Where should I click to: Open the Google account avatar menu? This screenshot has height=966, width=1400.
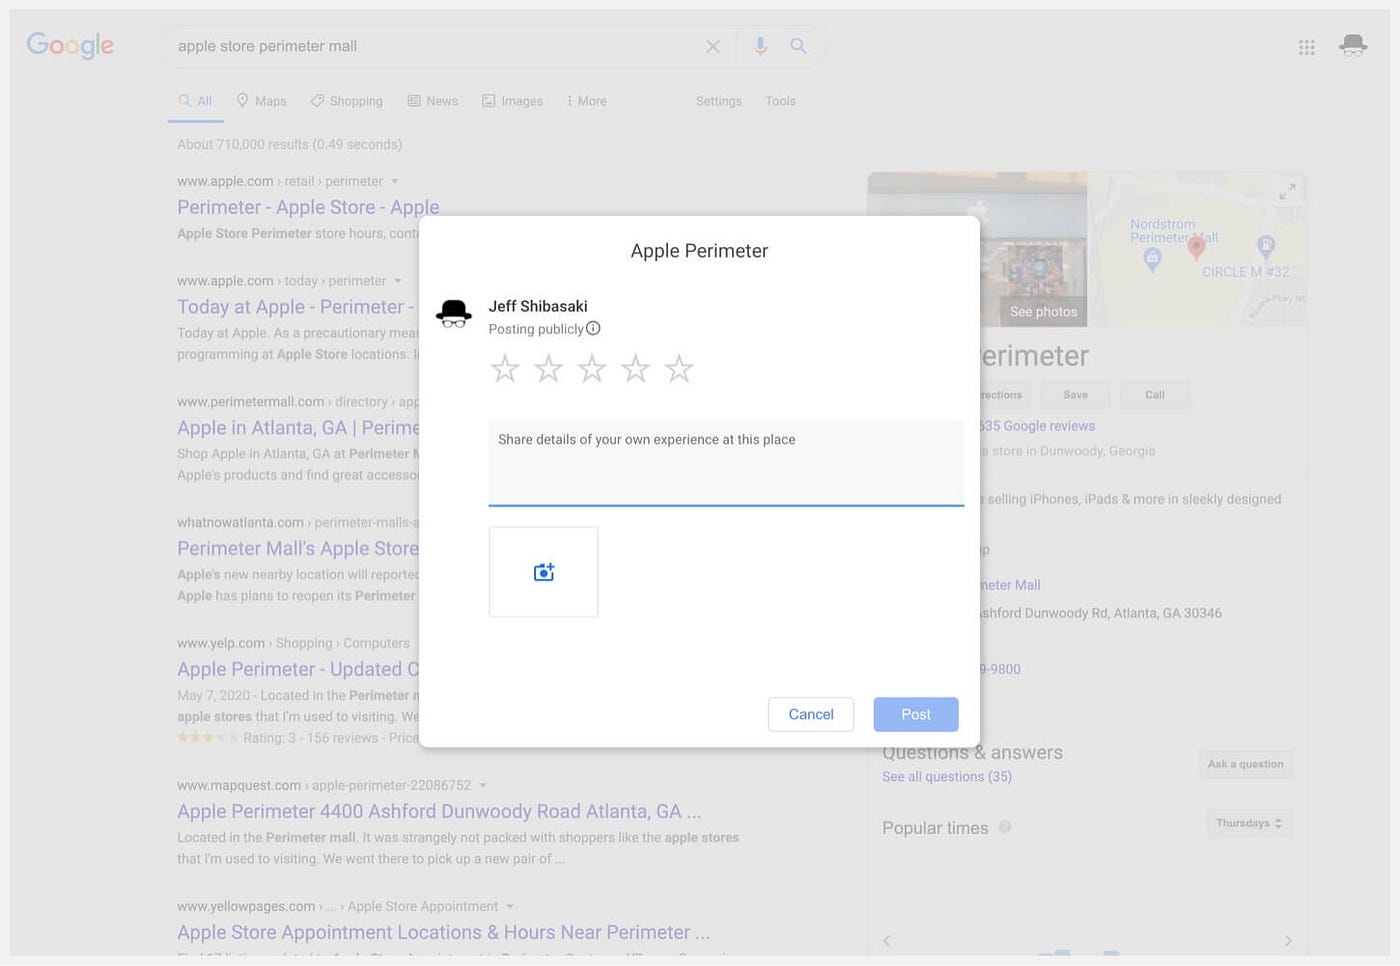(x=1353, y=45)
